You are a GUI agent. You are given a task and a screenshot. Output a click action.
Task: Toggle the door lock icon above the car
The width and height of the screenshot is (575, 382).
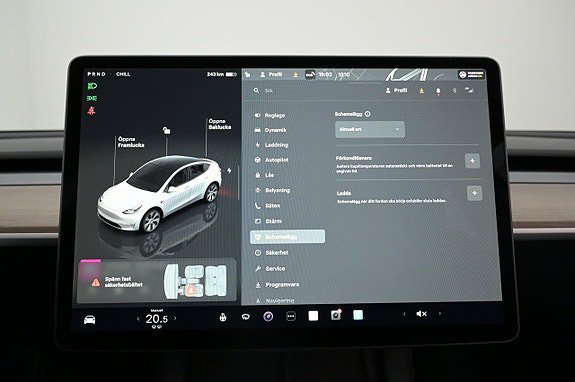(x=166, y=130)
